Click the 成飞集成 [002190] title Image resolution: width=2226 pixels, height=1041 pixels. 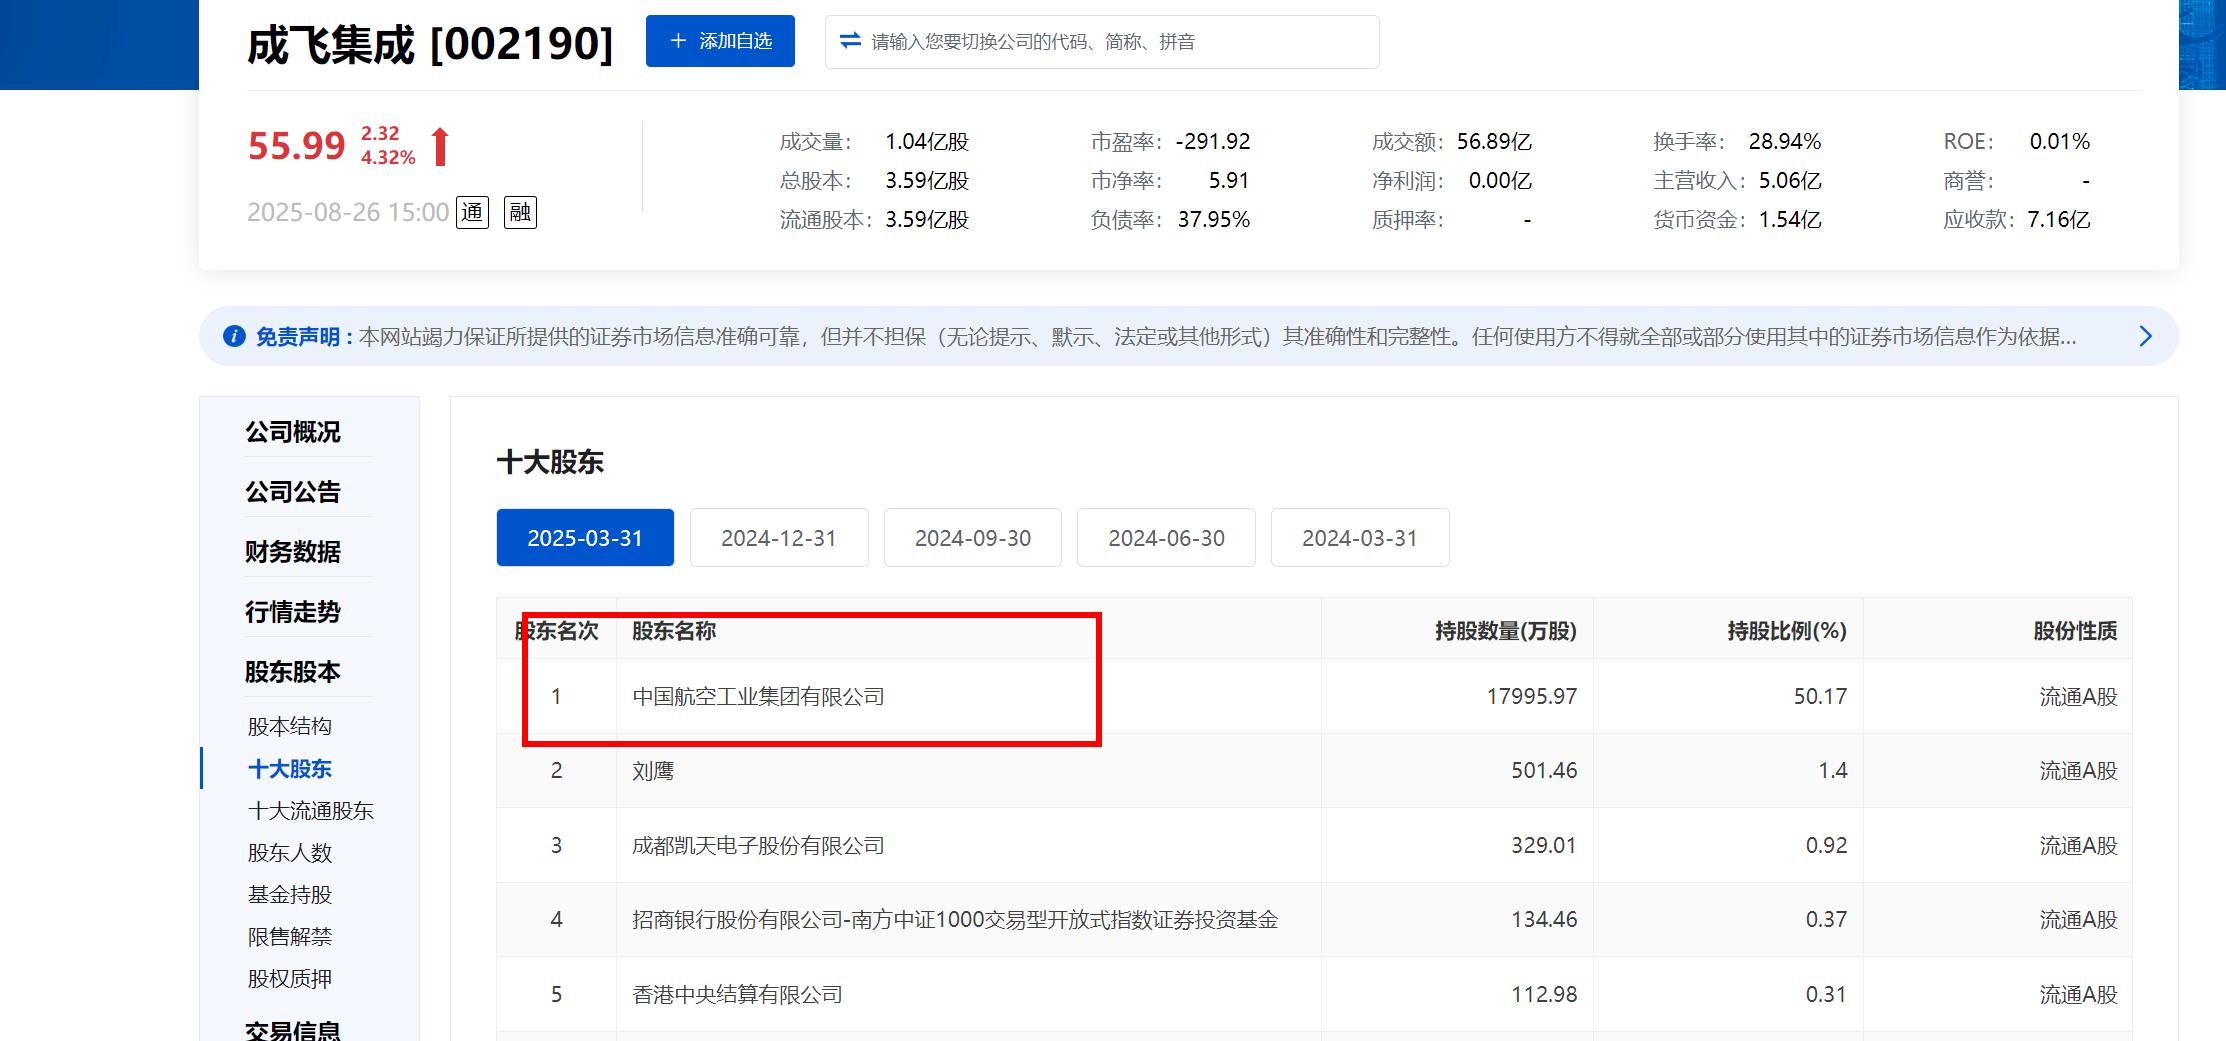tap(430, 44)
